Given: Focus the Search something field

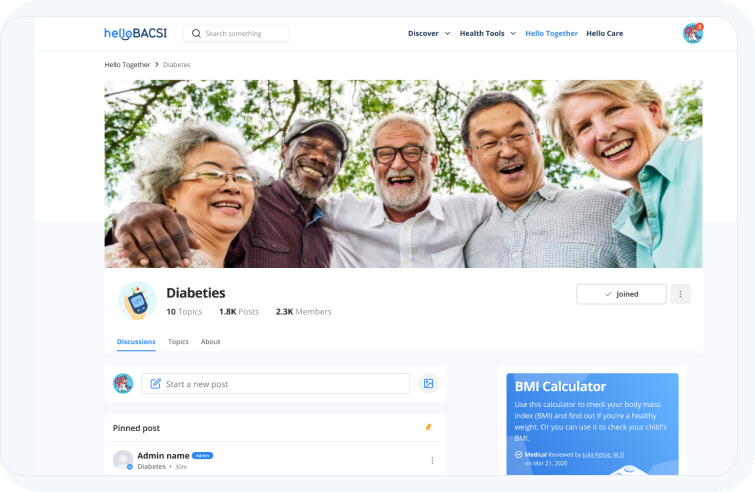Looking at the screenshot, I should pyautogui.click(x=236, y=33).
